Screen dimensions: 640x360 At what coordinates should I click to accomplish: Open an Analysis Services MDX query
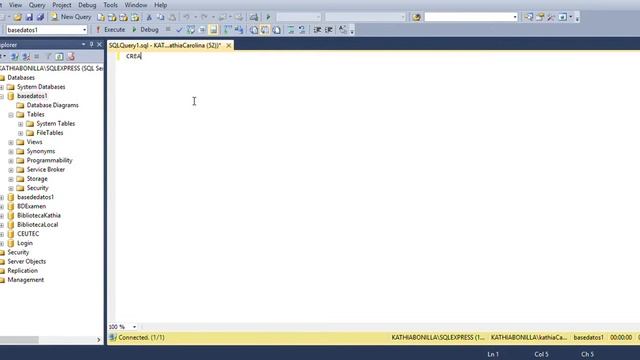112,17
